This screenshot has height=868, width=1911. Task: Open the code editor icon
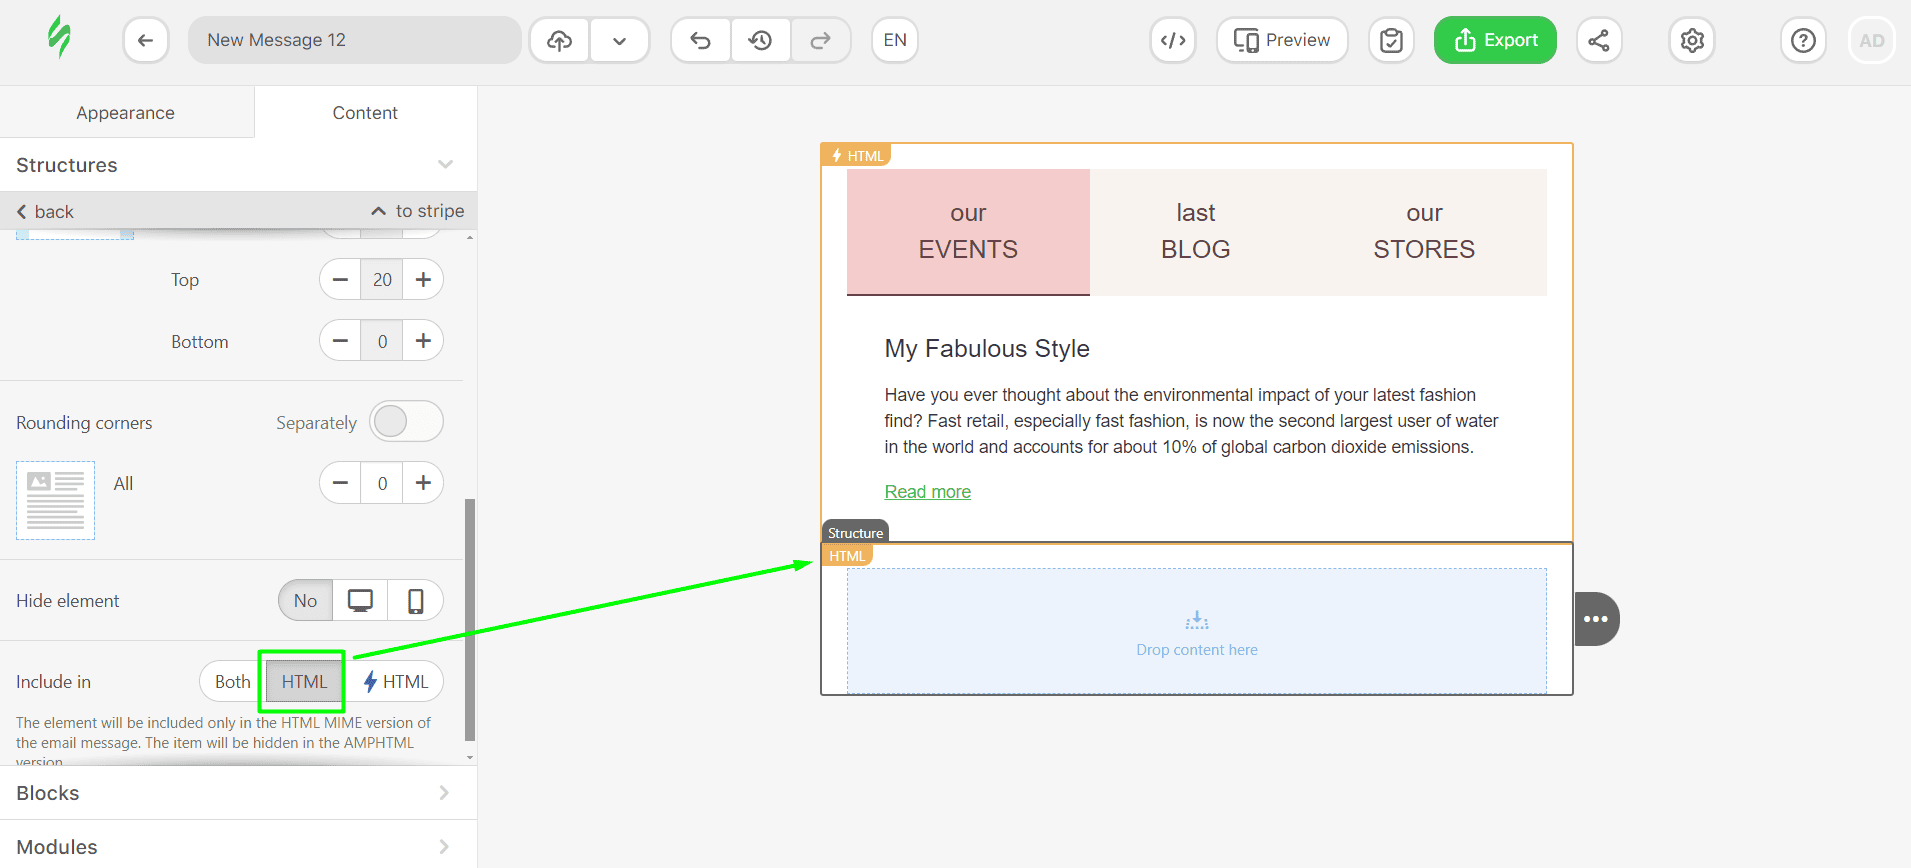(1173, 40)
